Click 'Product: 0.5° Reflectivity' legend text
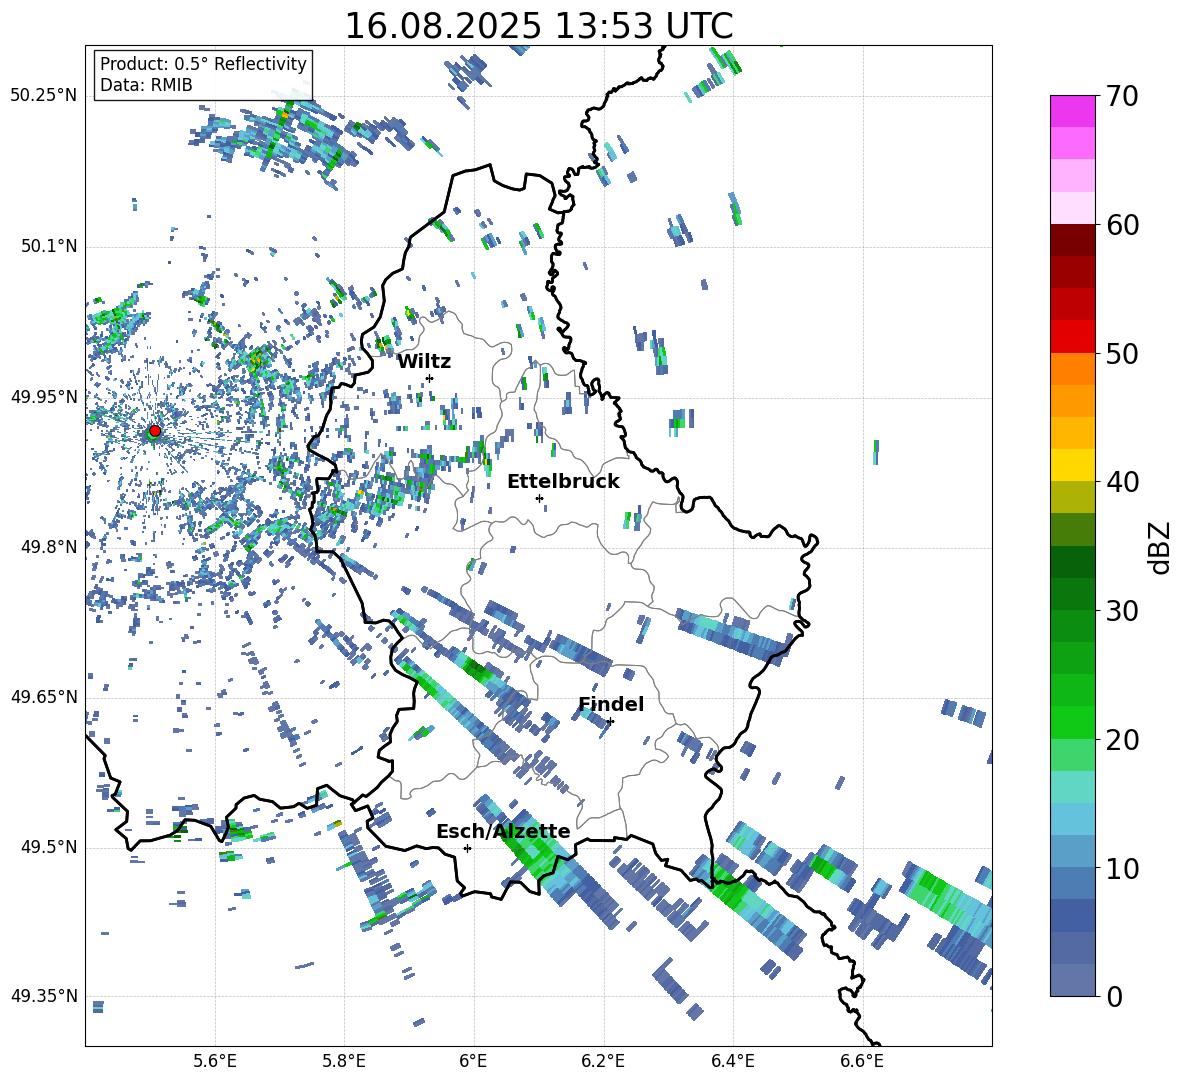This screenshot has height=1081, width=1184. 203,64
